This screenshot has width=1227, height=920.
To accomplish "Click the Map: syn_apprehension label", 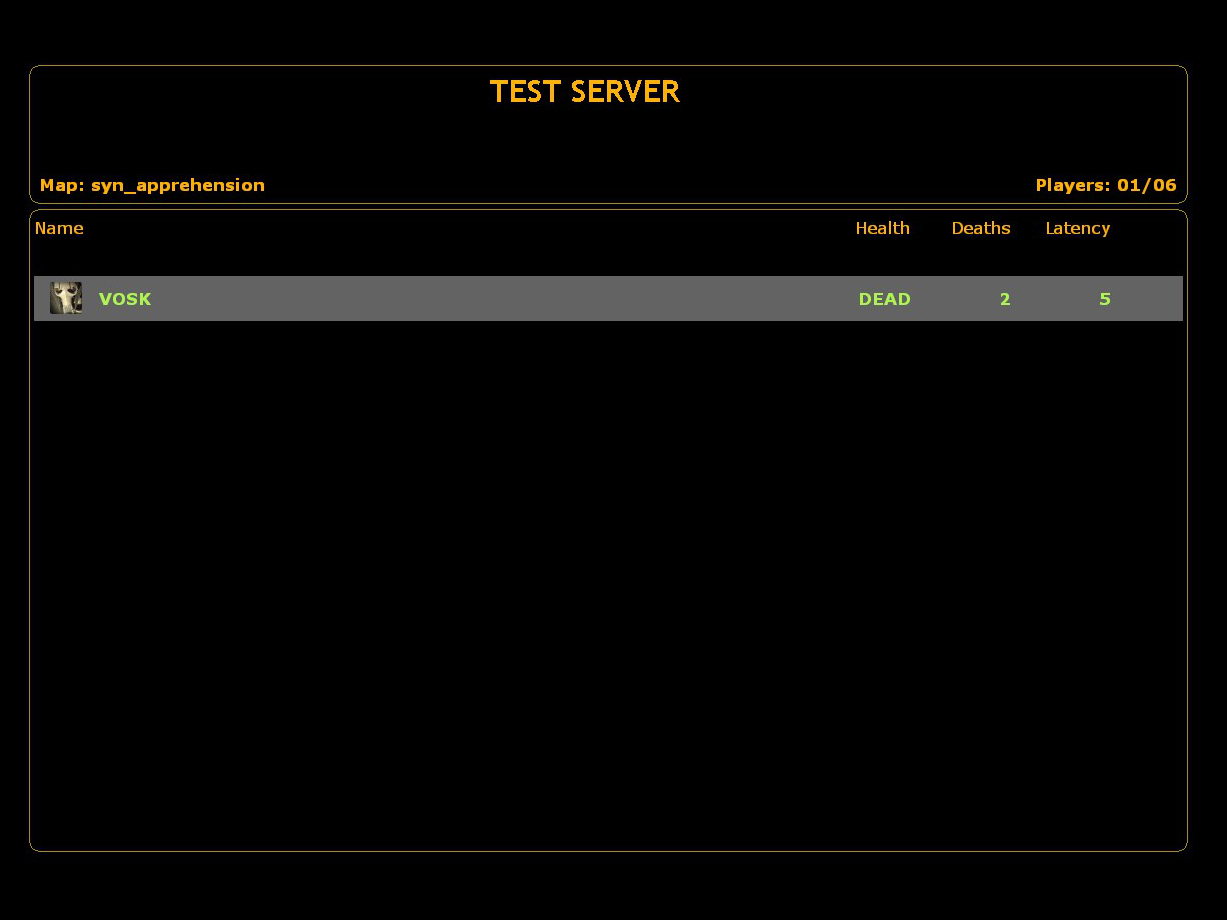I will pos(152,185).
